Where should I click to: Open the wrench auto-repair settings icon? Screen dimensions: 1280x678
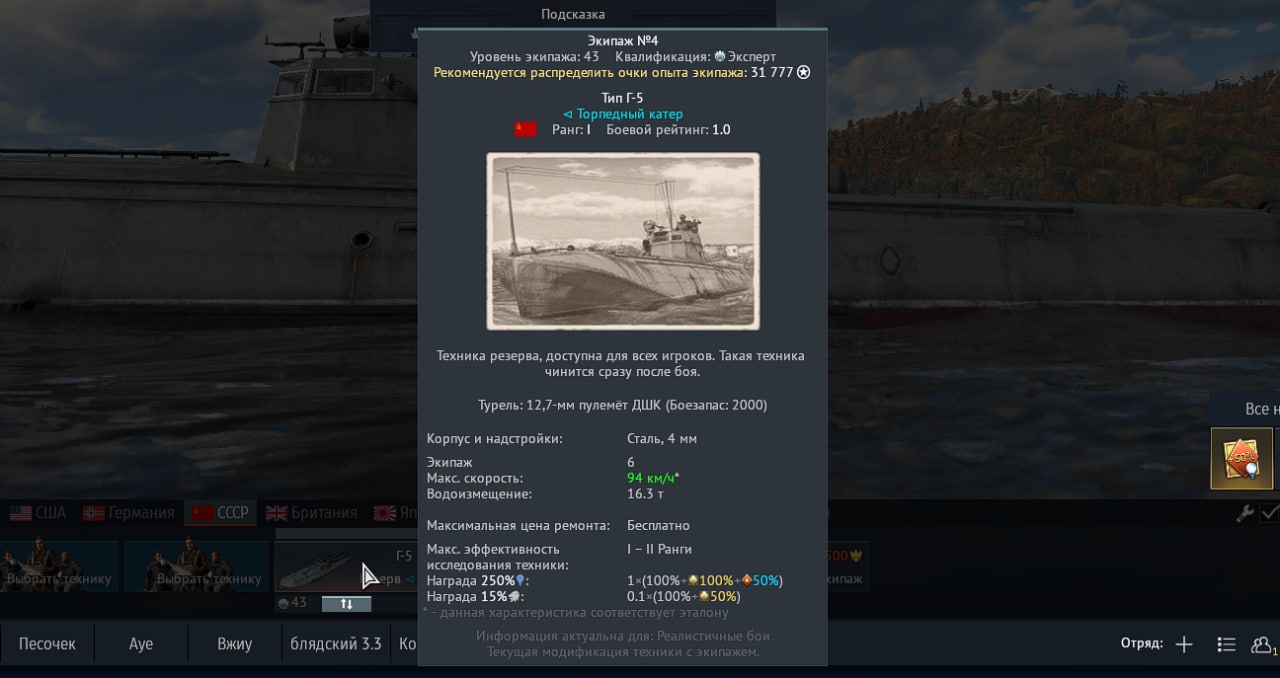point(1245,513)
